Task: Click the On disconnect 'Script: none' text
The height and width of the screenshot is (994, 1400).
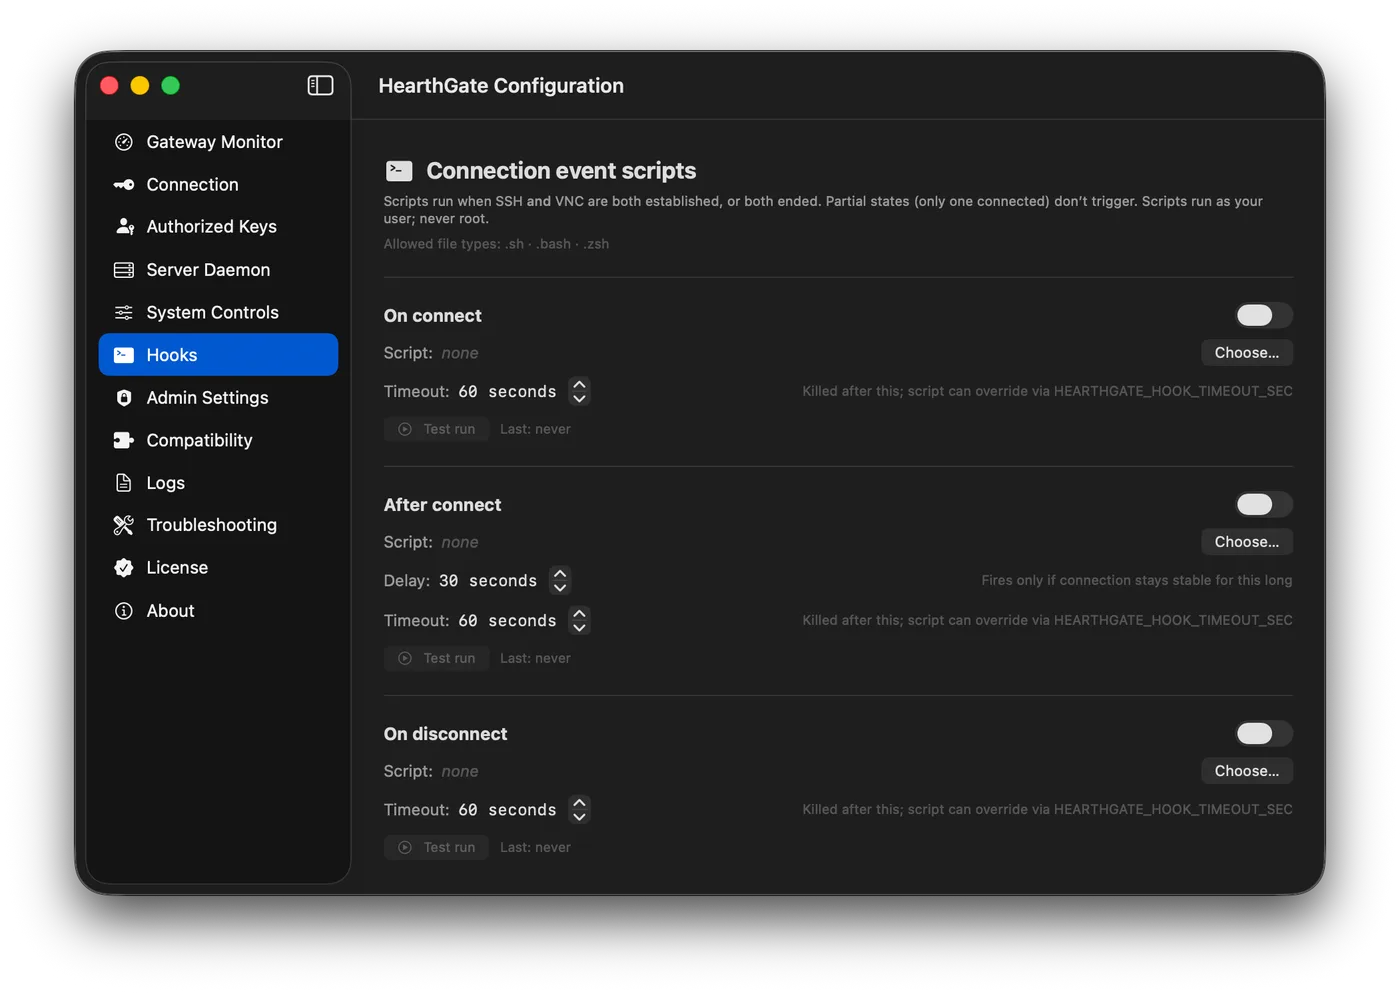Action: tap(431, 771)
